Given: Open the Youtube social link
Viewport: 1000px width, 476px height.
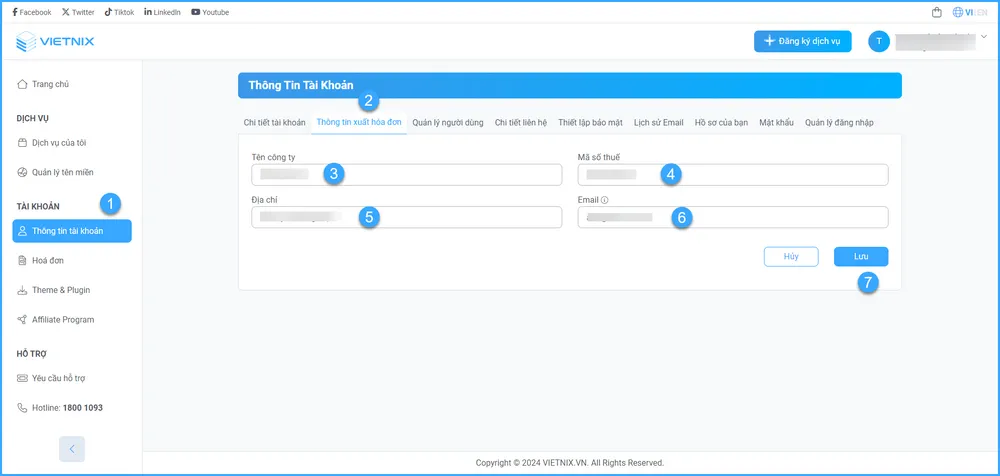Looking at the screenshot, I should [x=210, y=12].
